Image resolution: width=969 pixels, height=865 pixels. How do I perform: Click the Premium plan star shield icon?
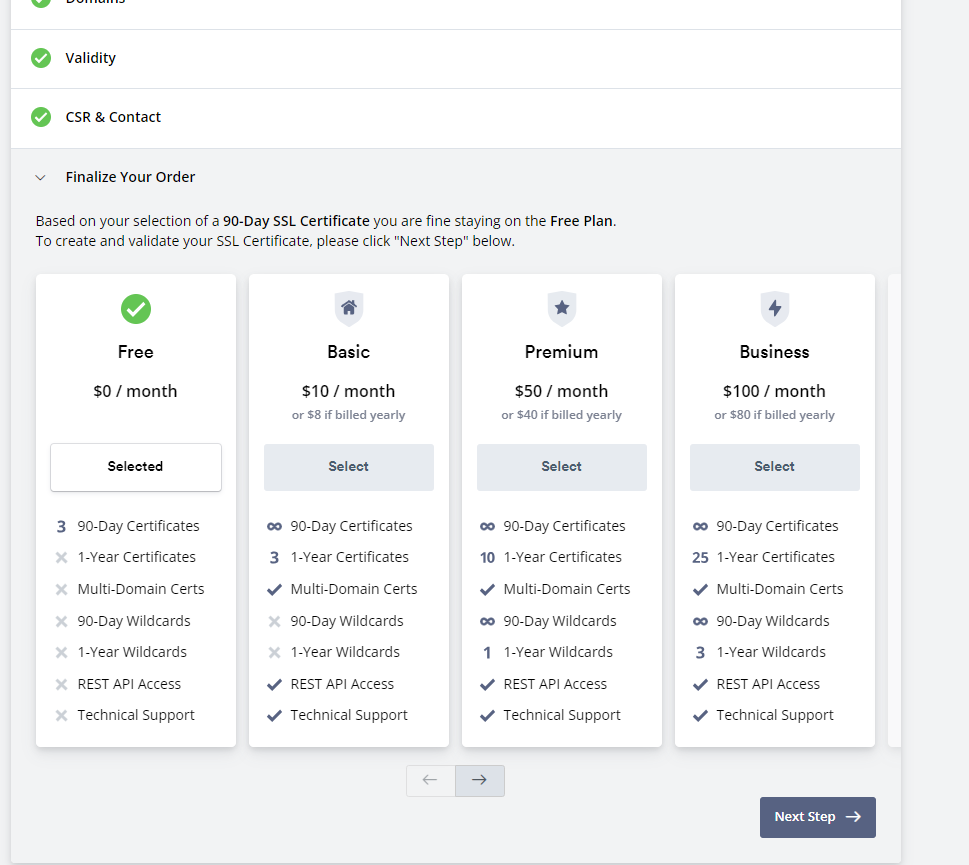(x=561, y=308)
